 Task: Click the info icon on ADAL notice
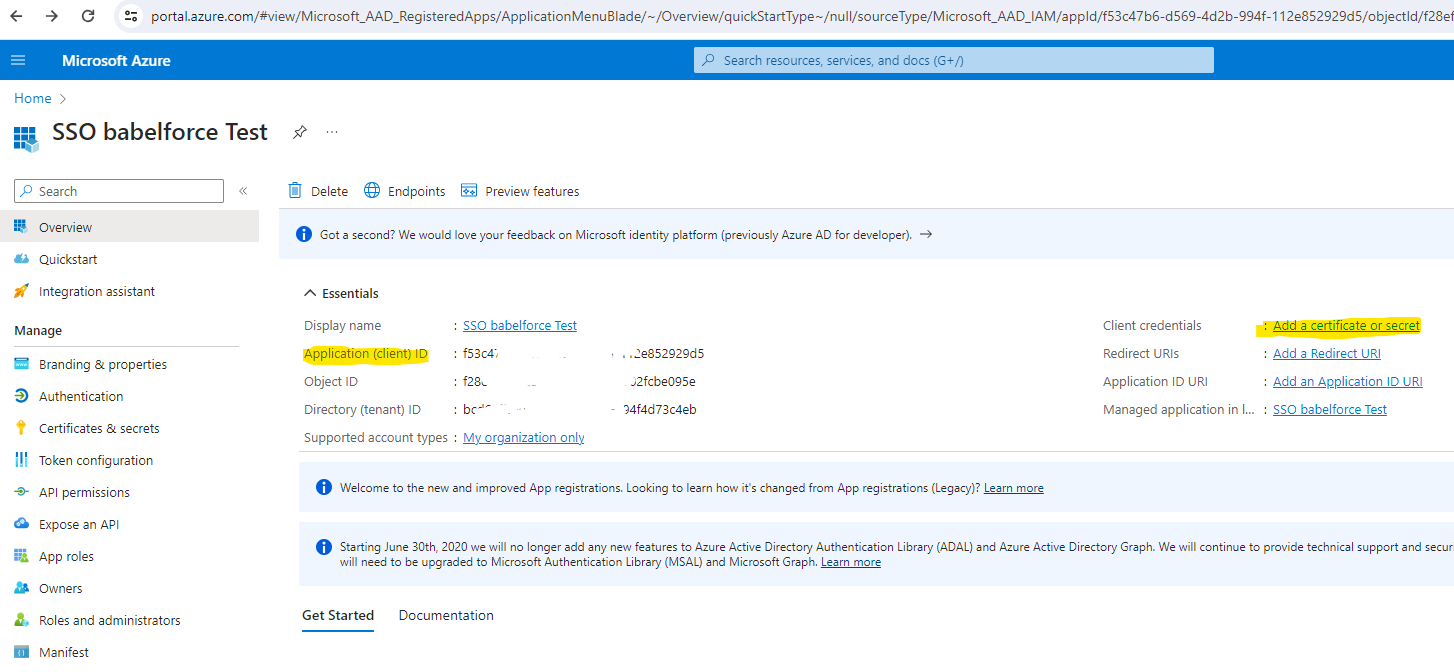click(x=324, y=547)
